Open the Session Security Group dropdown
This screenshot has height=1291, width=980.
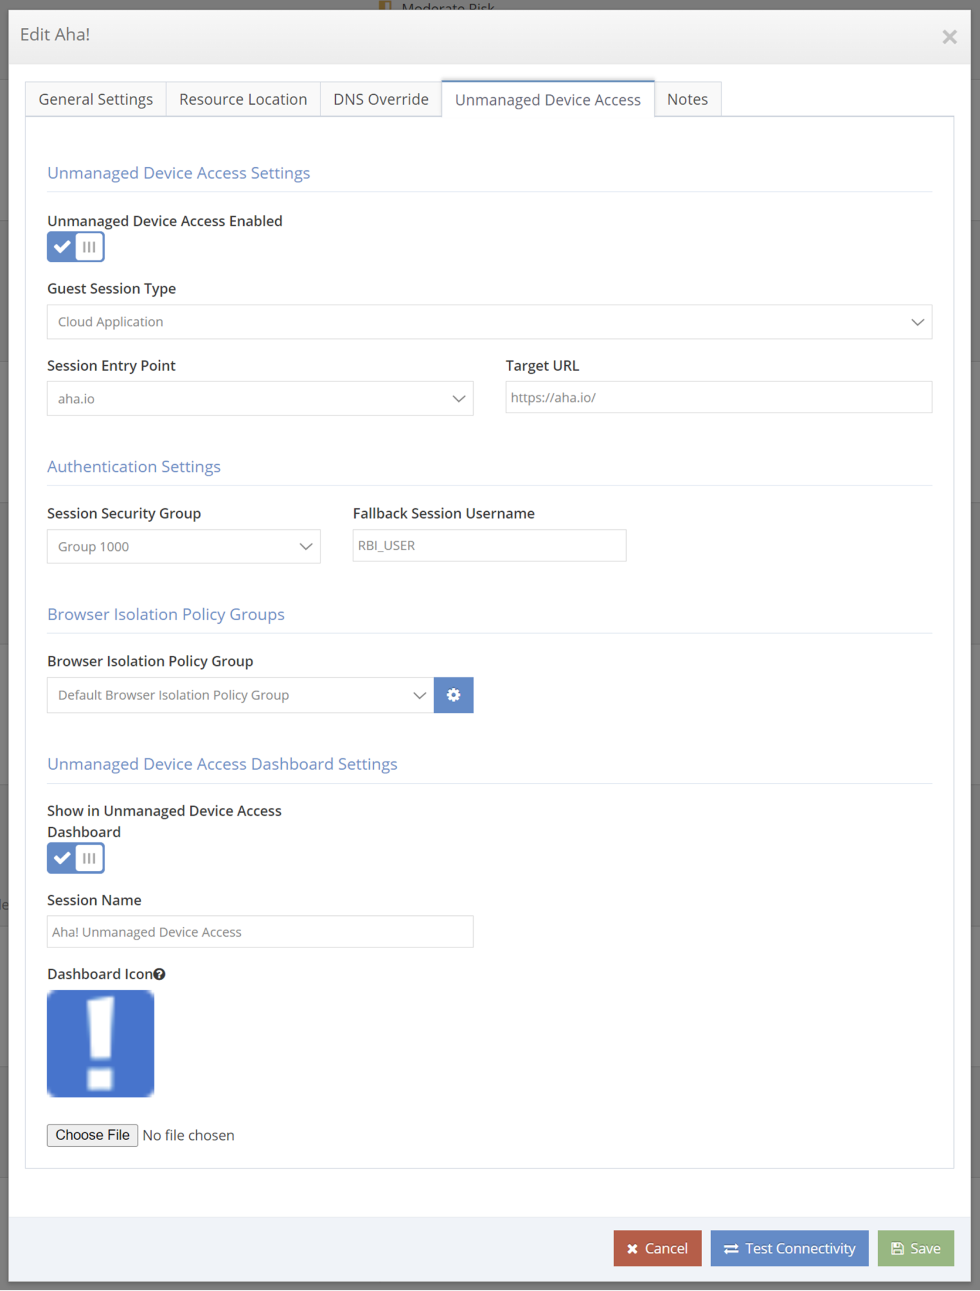(x=184, y=546)
